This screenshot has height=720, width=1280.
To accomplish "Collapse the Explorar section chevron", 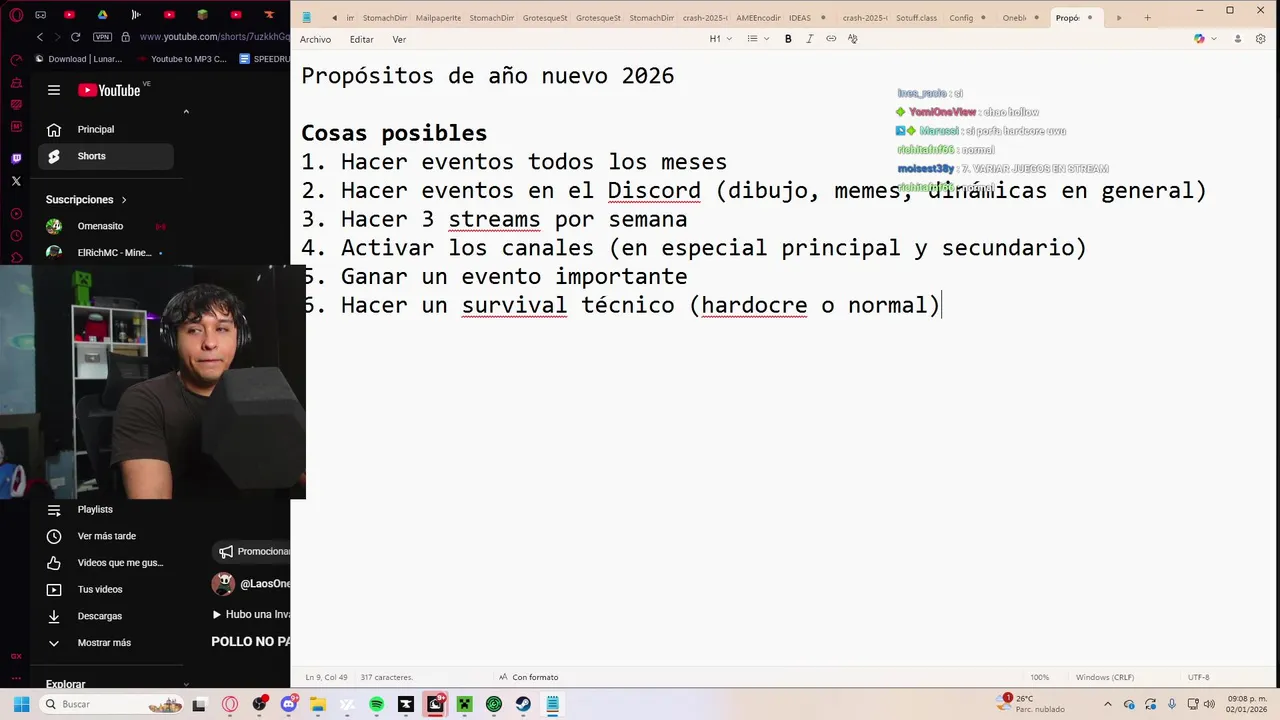I will 186,684.
